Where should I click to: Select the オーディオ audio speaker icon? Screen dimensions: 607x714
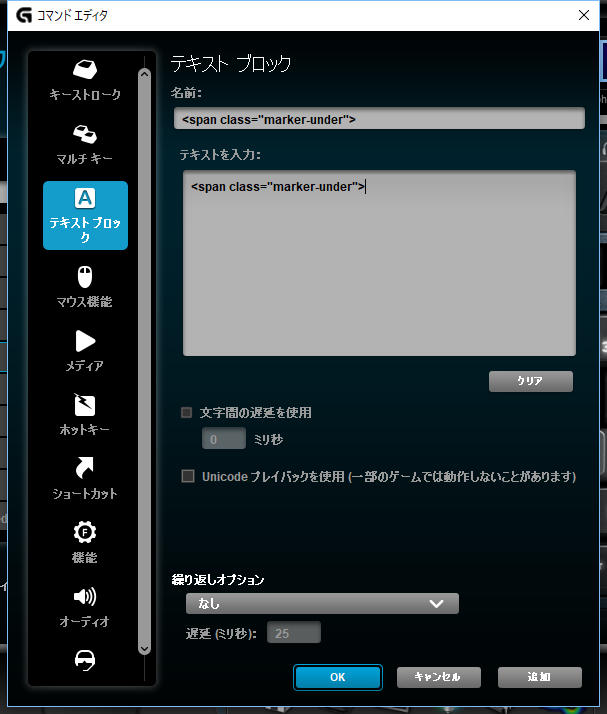tap(85, 596)
